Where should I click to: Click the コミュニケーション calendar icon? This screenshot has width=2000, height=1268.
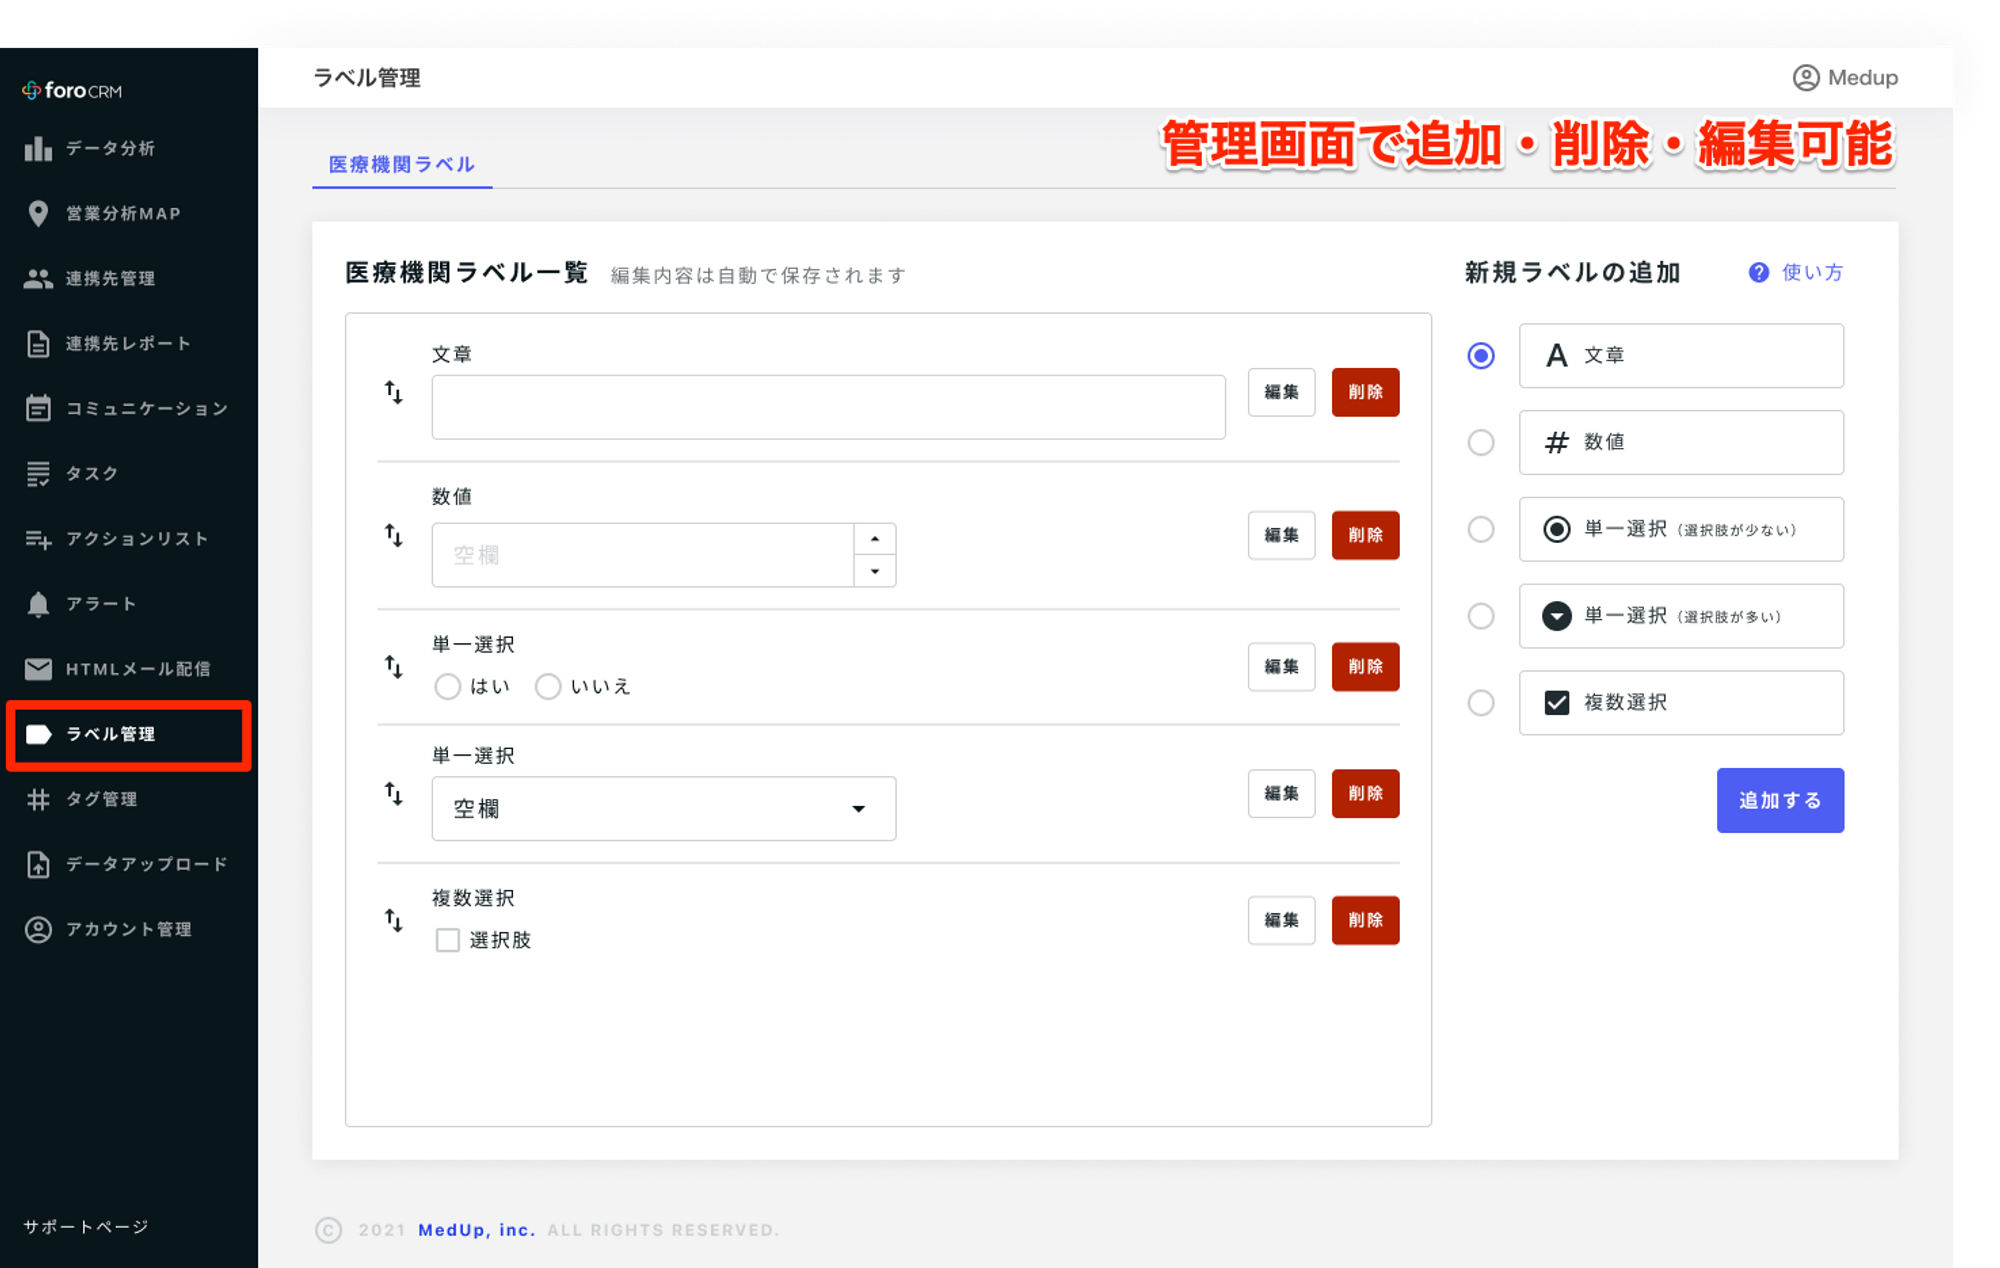tap(38, 408)
